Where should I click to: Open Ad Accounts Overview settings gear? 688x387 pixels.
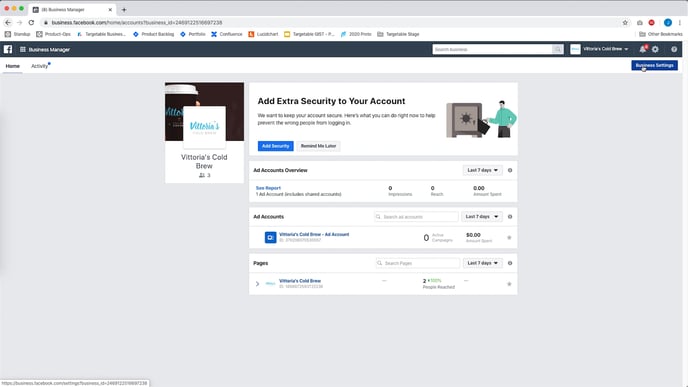click(x=510, y=170)
